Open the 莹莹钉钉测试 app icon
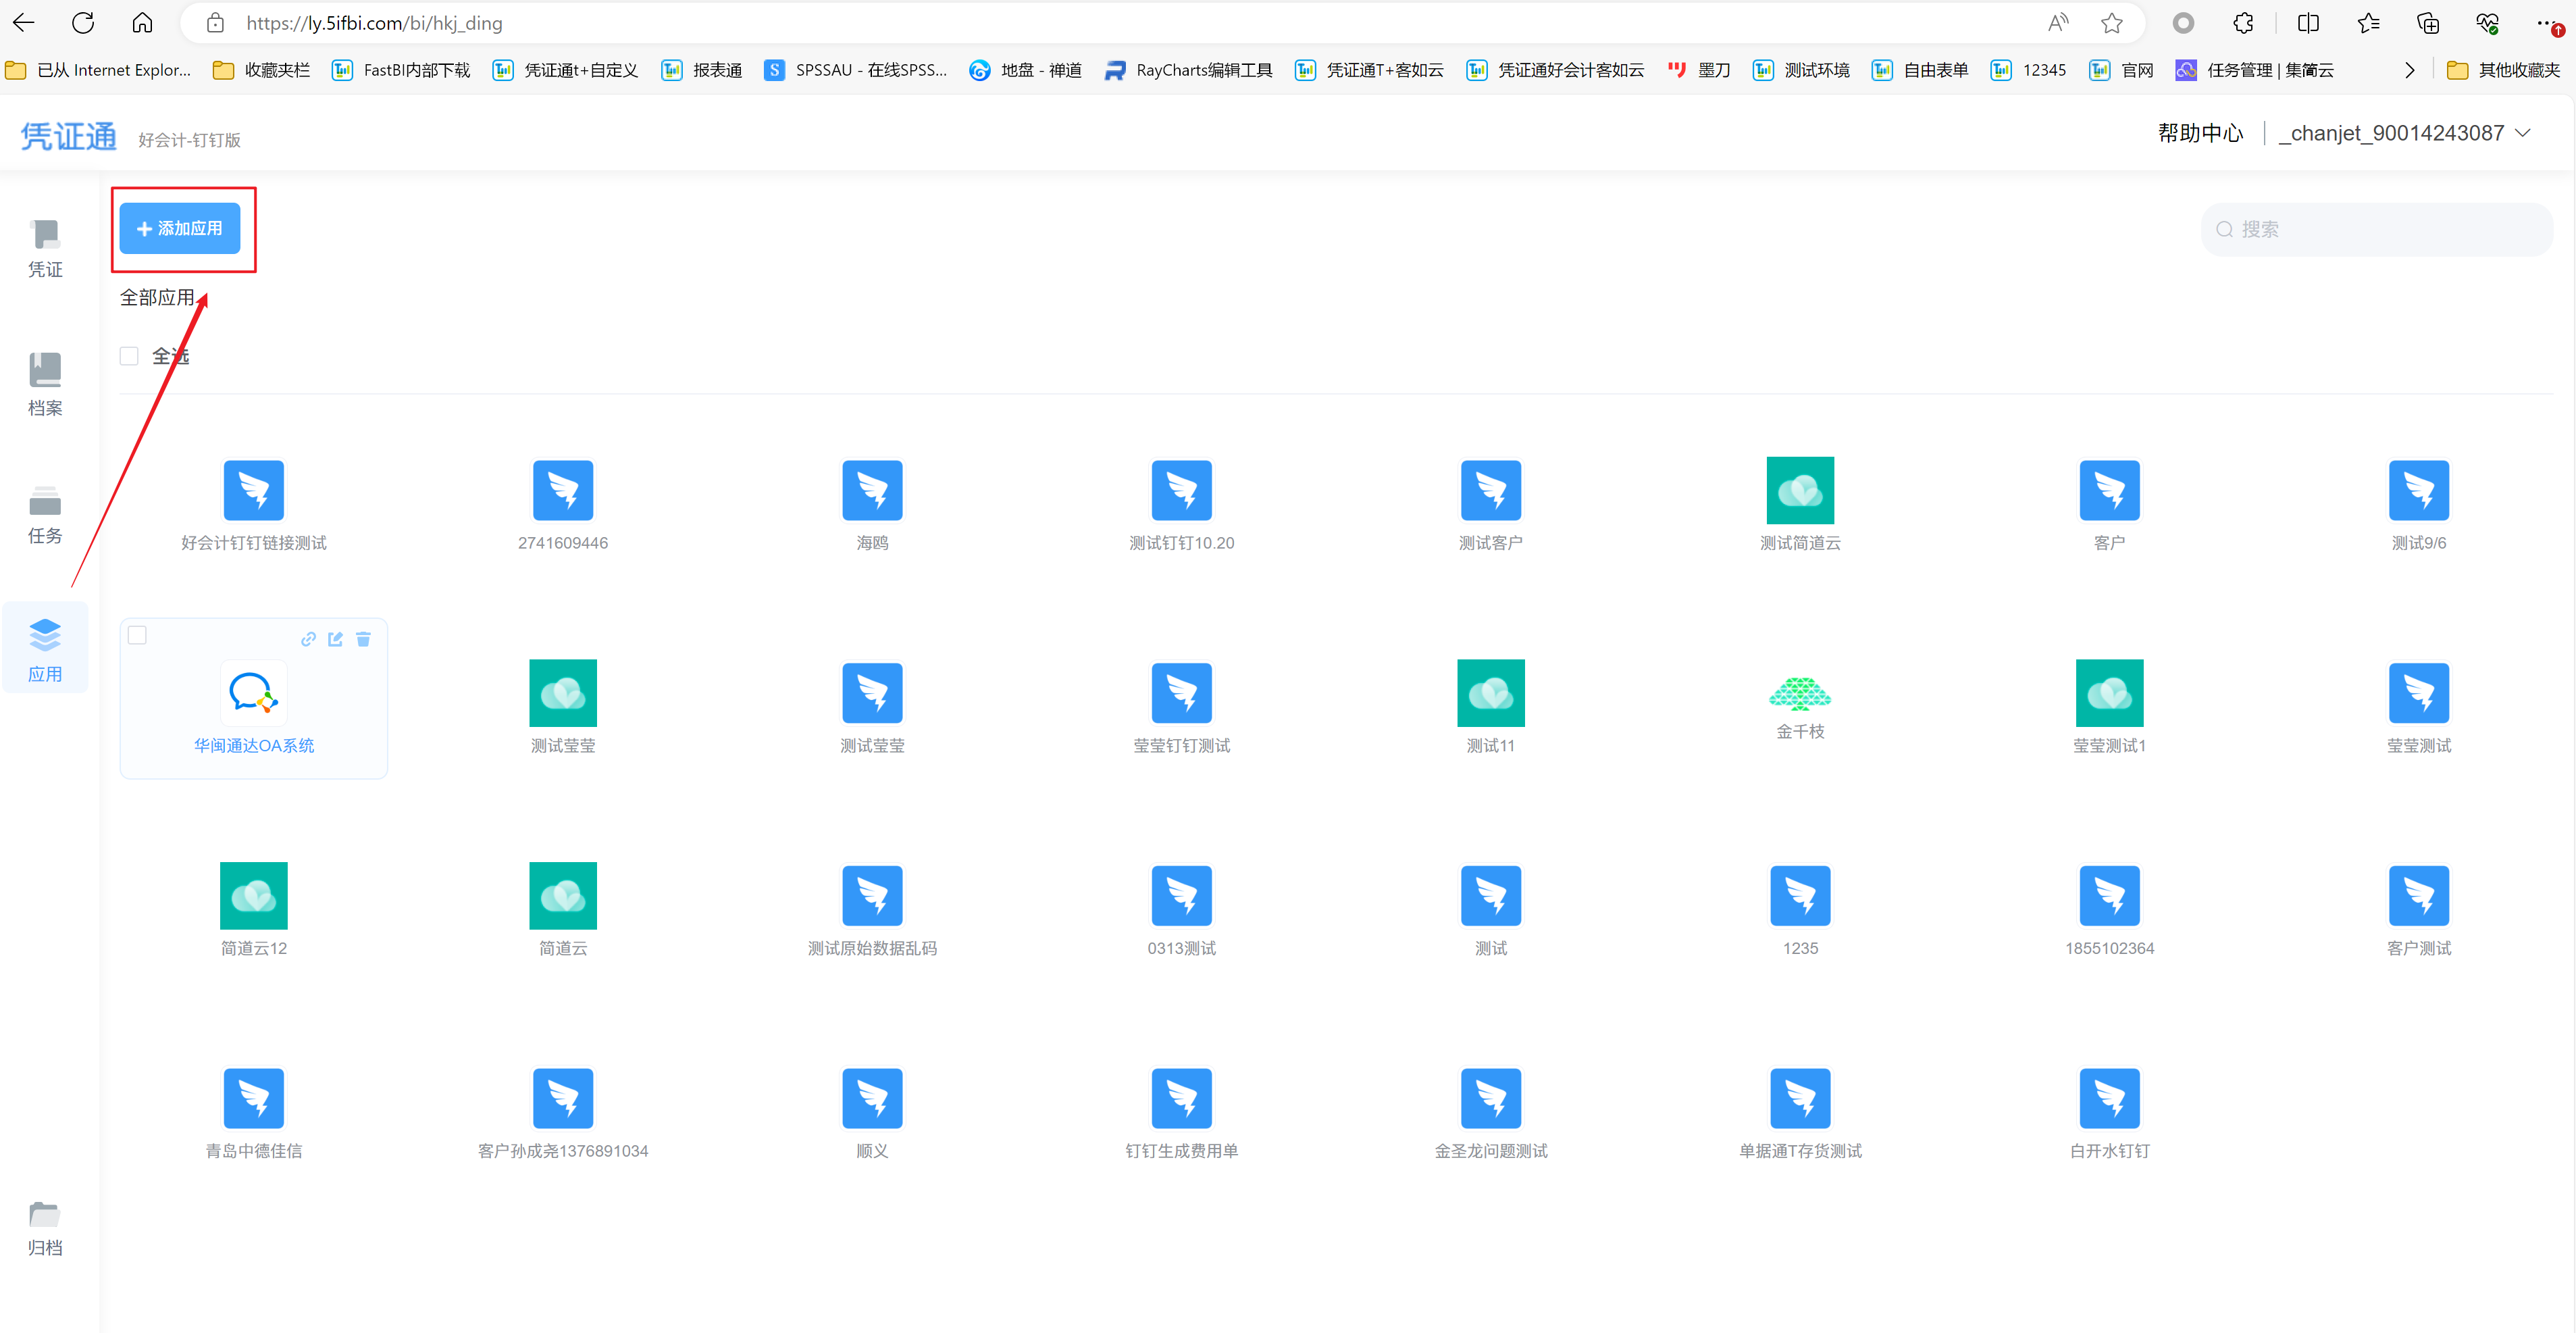 click(x=1181, y=692)
